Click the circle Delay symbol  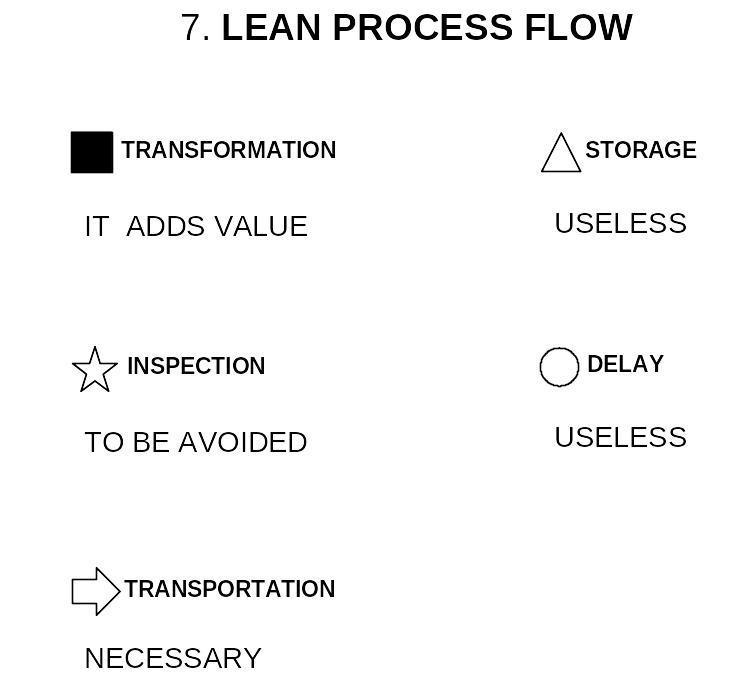pyautogui.click(x=559, y=367)
